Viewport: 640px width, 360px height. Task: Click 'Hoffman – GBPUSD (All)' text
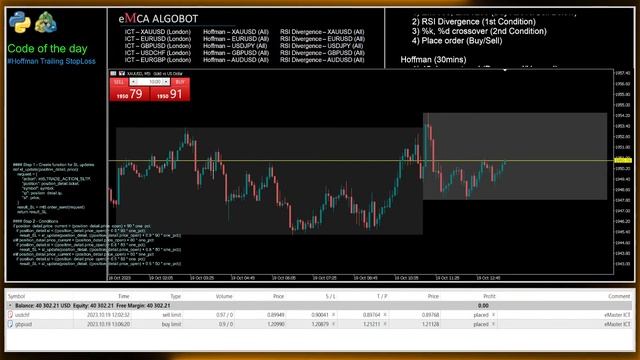coord(236,53)
